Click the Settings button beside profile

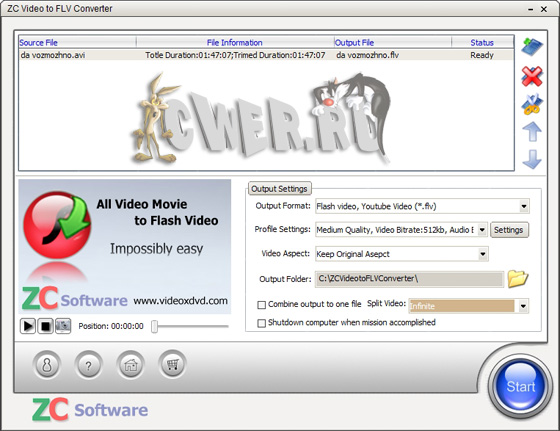click(509, 230)
